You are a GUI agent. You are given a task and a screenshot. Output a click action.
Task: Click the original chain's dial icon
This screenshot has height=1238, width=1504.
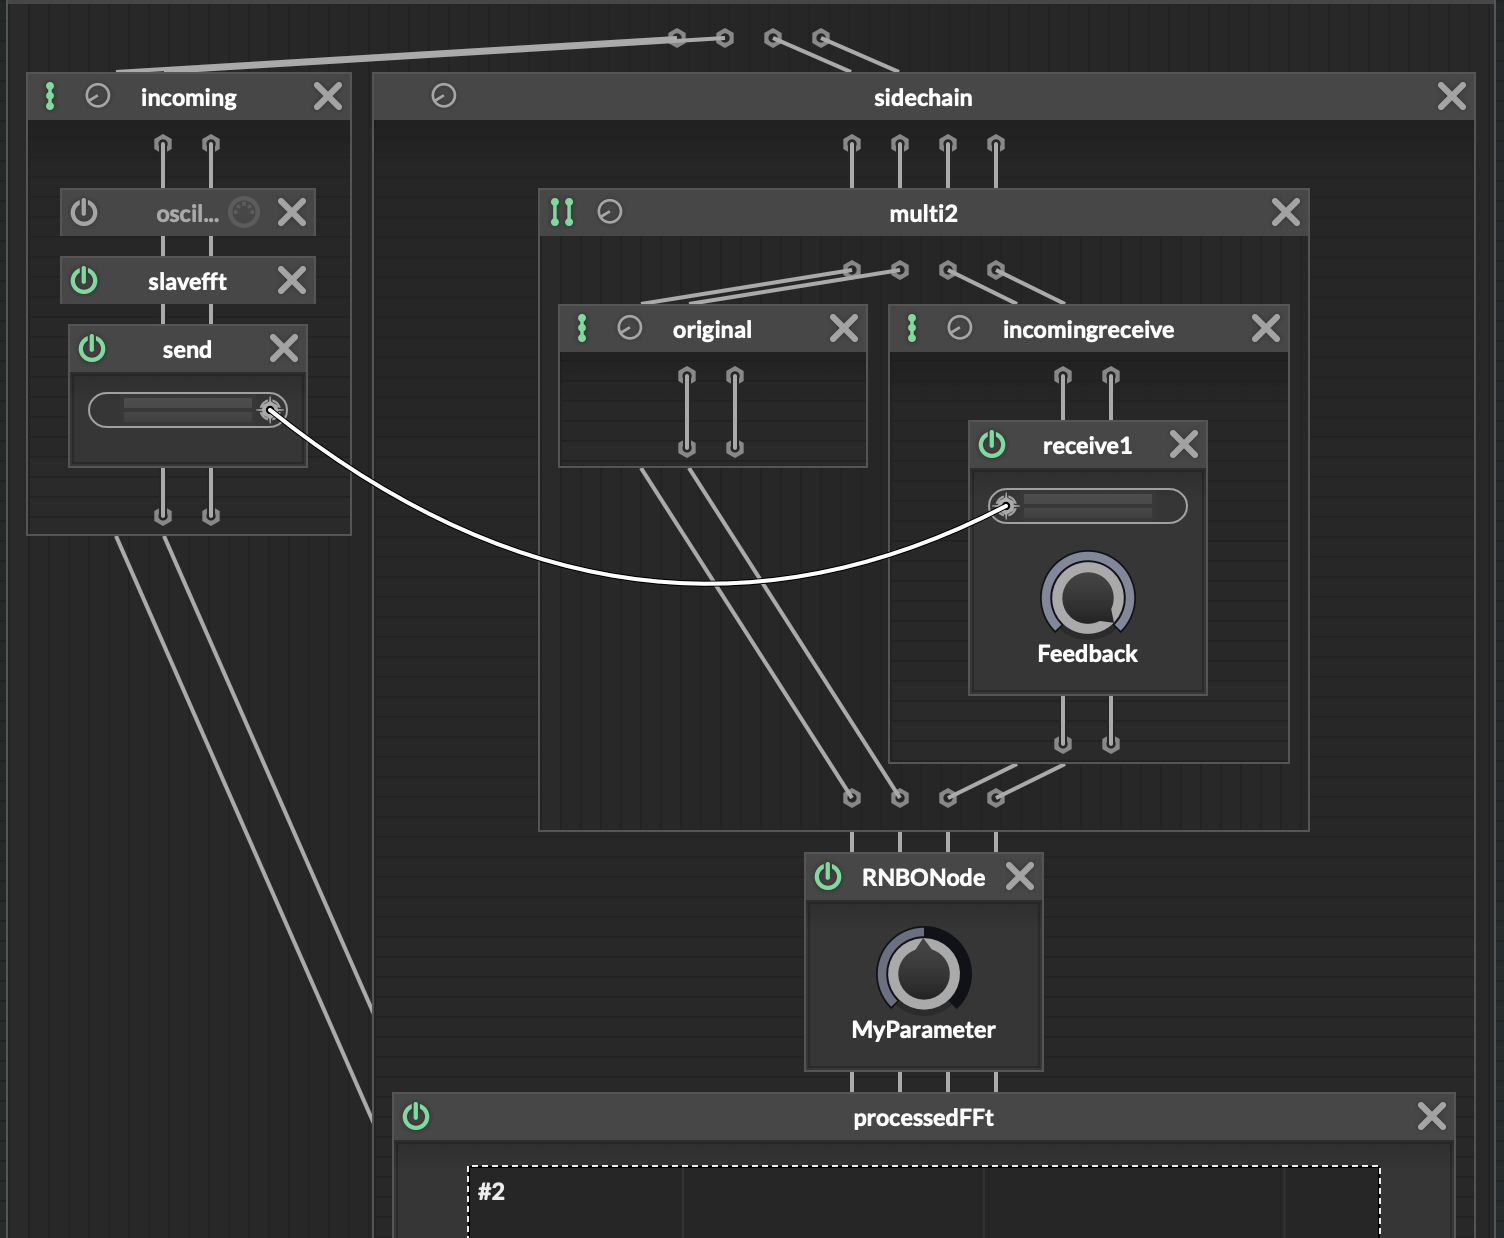[630, 328]
